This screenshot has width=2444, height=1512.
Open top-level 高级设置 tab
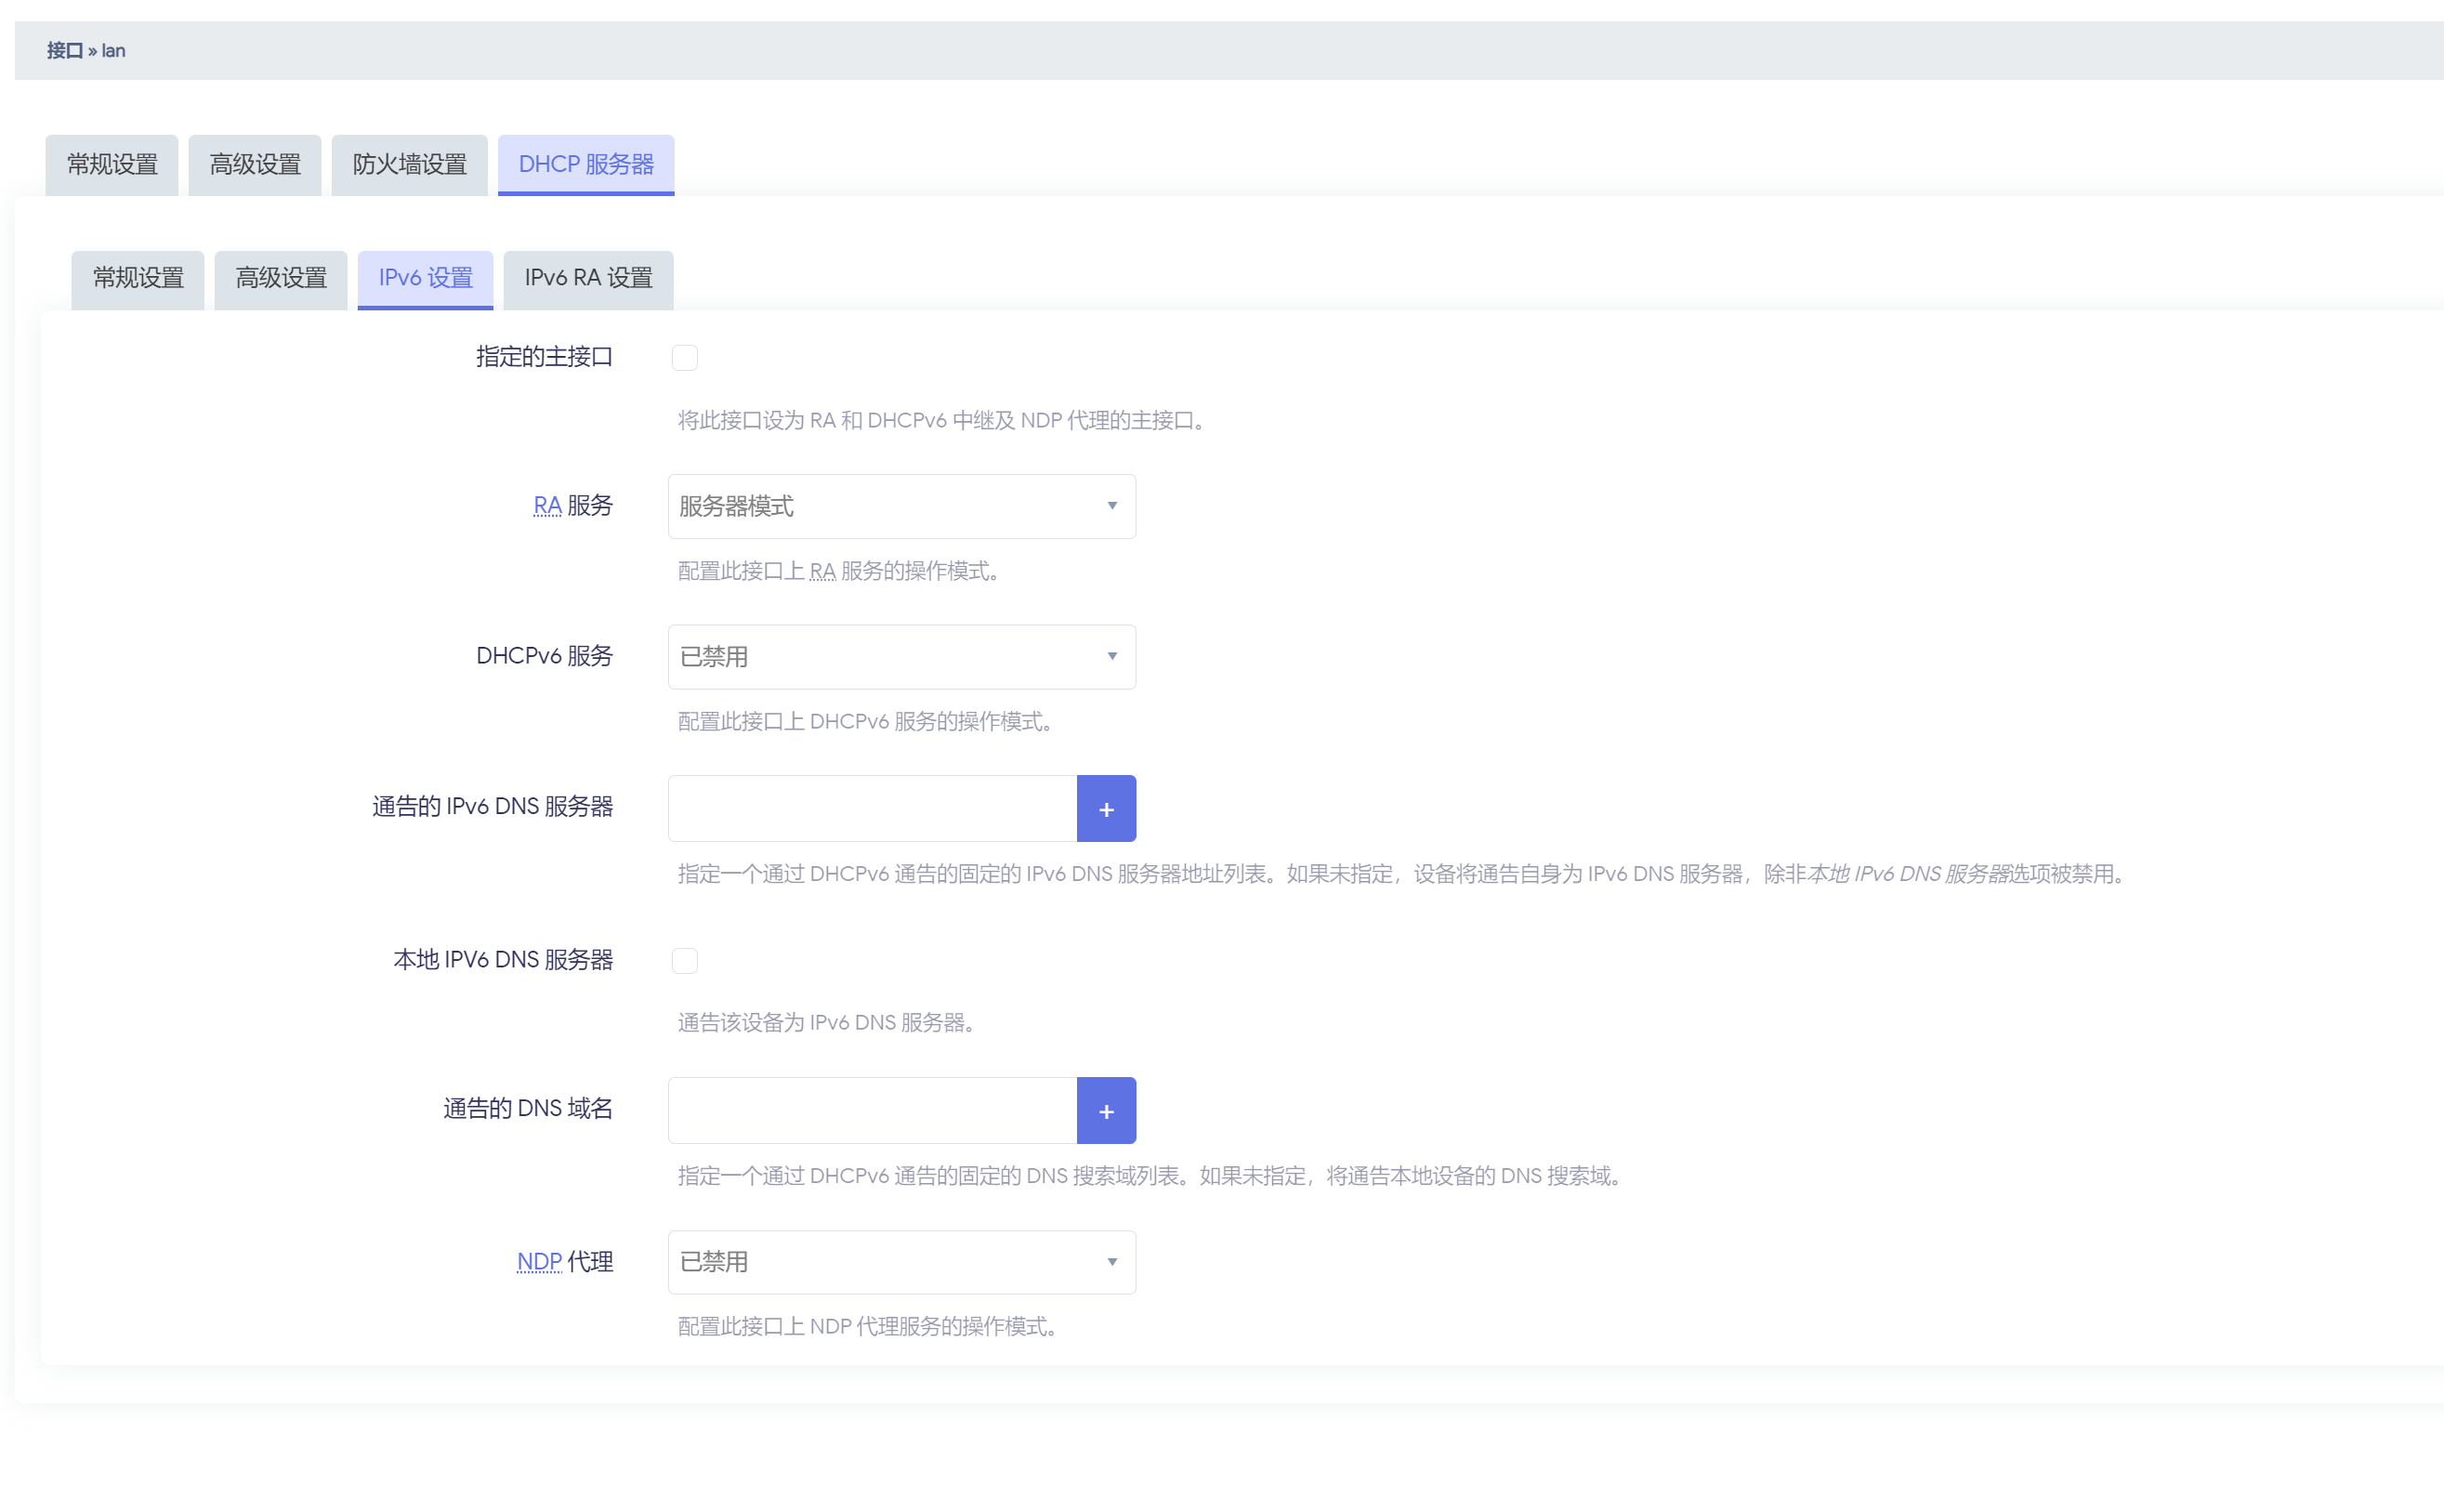[254, 165]
